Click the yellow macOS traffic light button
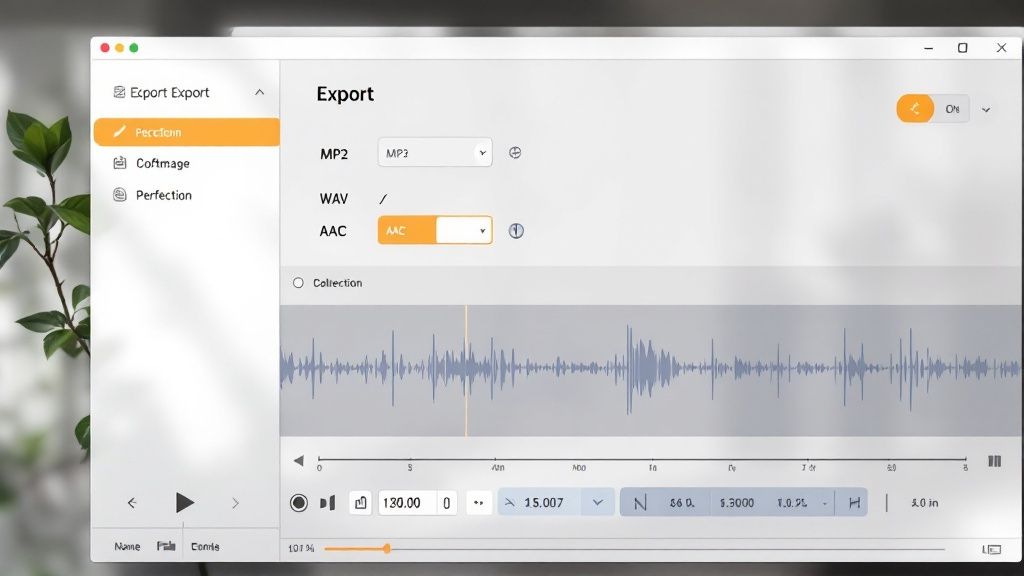The width and height of the screenshot is (1024, 576). 120,48
